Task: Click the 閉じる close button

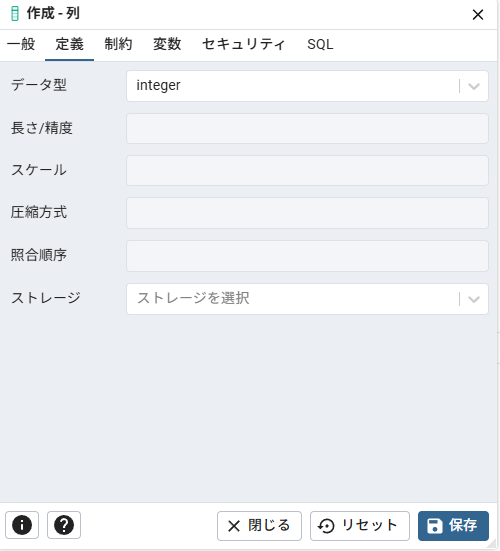Action: click(259, 526)
